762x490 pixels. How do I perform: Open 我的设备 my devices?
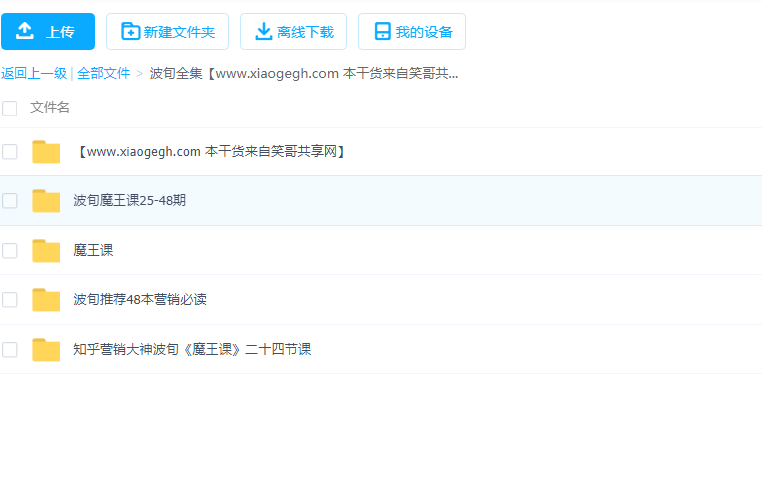coord(412,32)
